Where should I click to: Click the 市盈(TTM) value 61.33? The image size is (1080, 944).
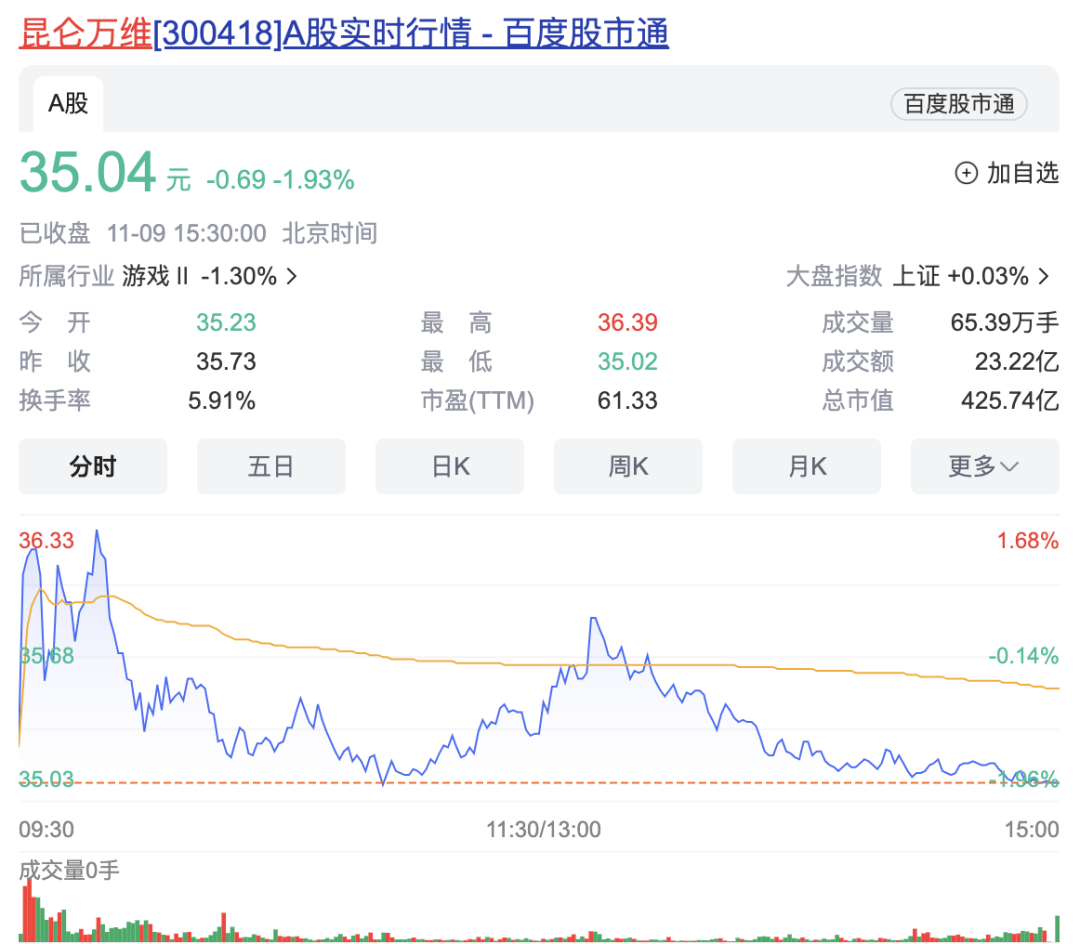point(627,401)
